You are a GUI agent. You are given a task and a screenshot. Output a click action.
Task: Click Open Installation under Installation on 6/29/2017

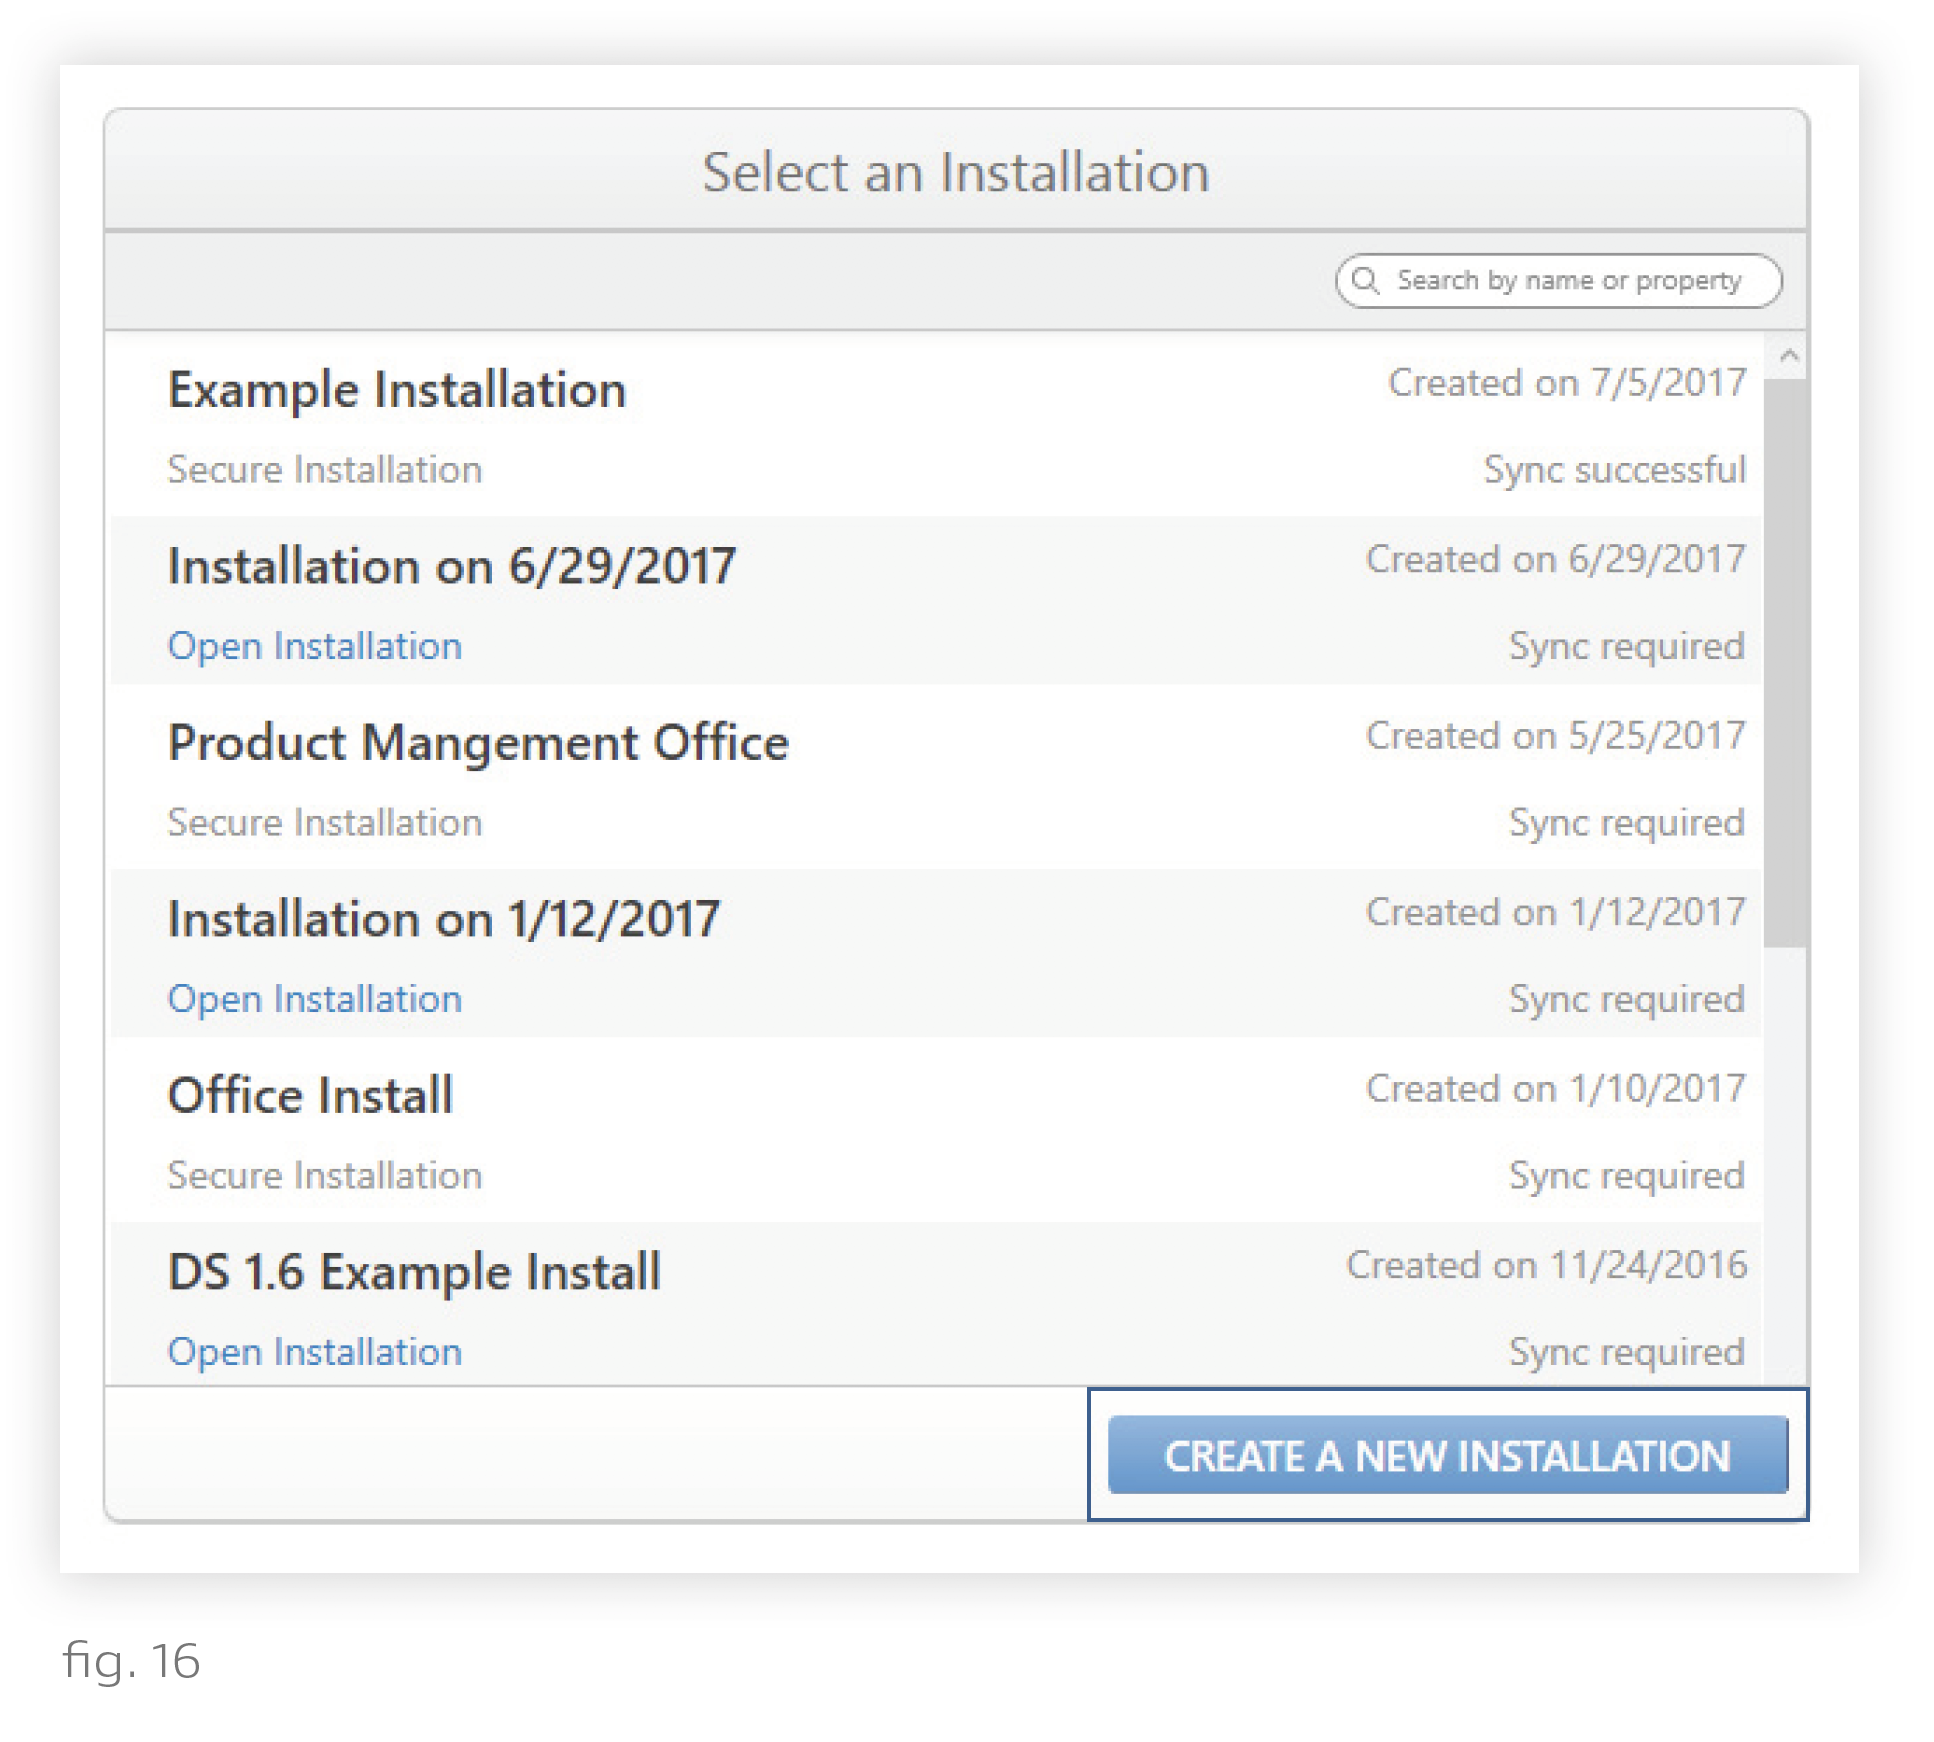point(315,647)
